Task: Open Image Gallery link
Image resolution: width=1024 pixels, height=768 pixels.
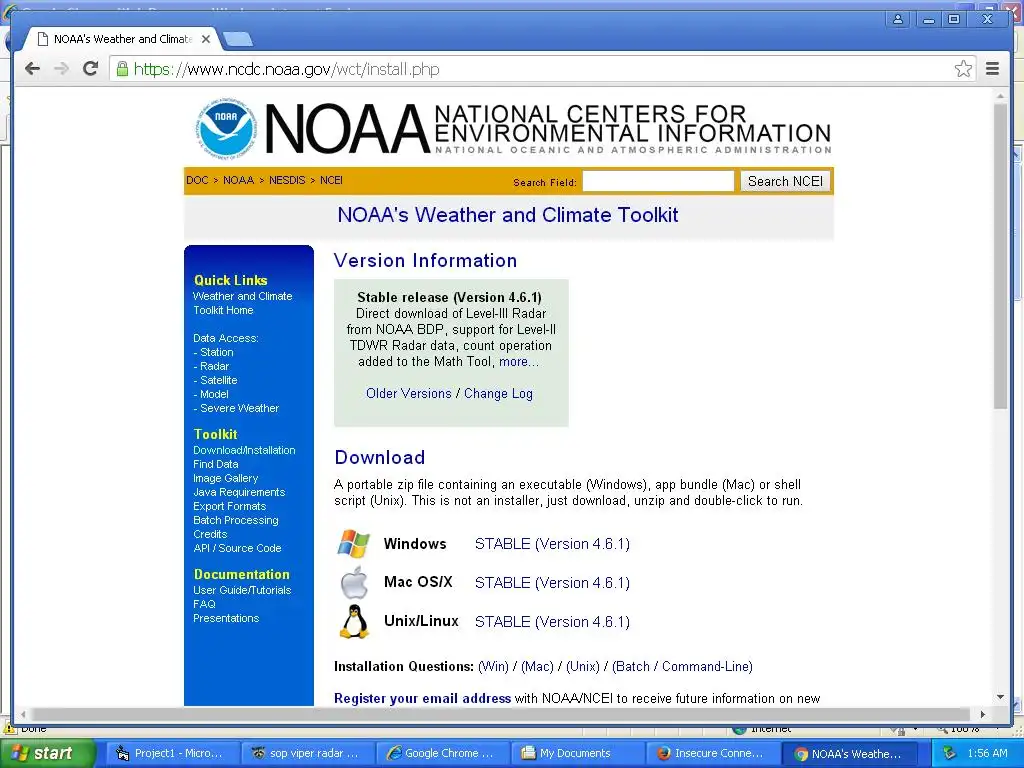Action: pyautogui.click(x=225, y=478)
